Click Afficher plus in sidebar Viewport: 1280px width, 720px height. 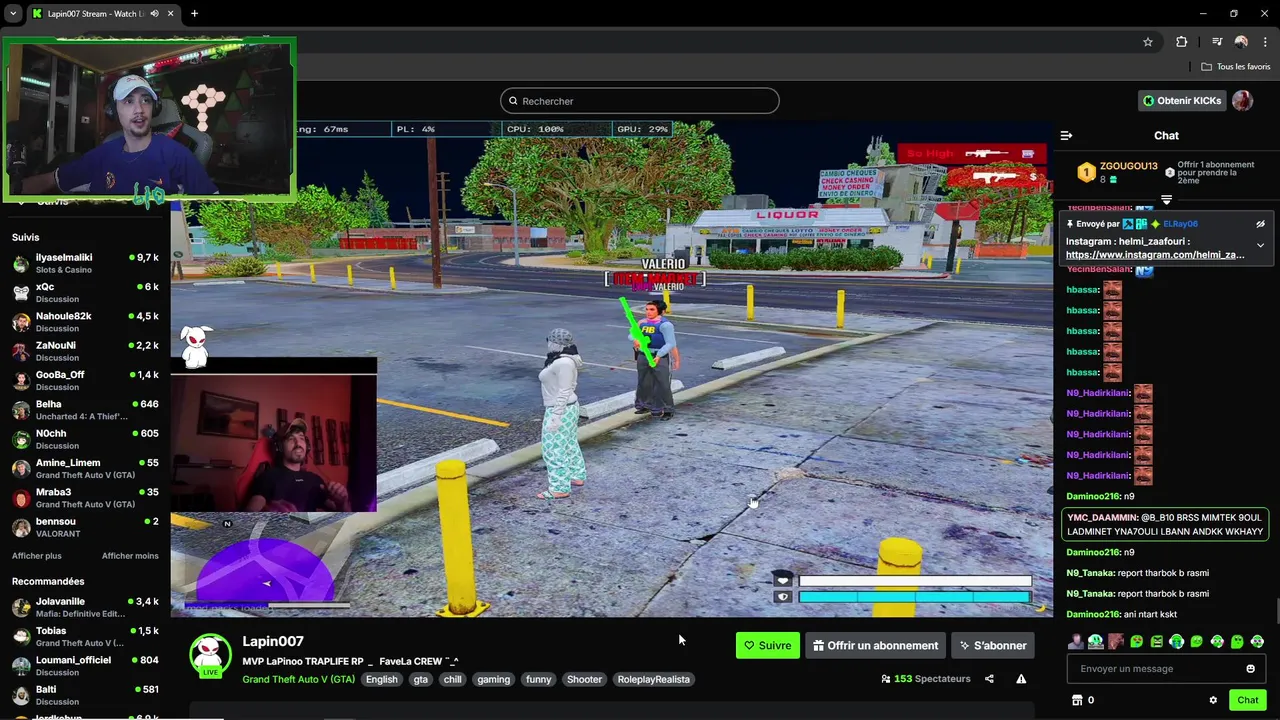pos(37,556)
